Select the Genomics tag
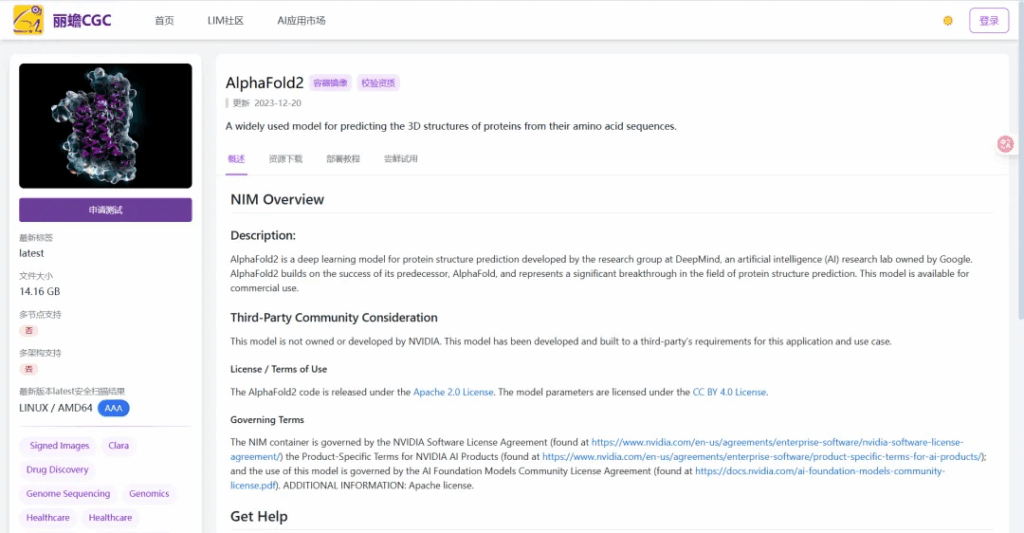 click(149, 494)
